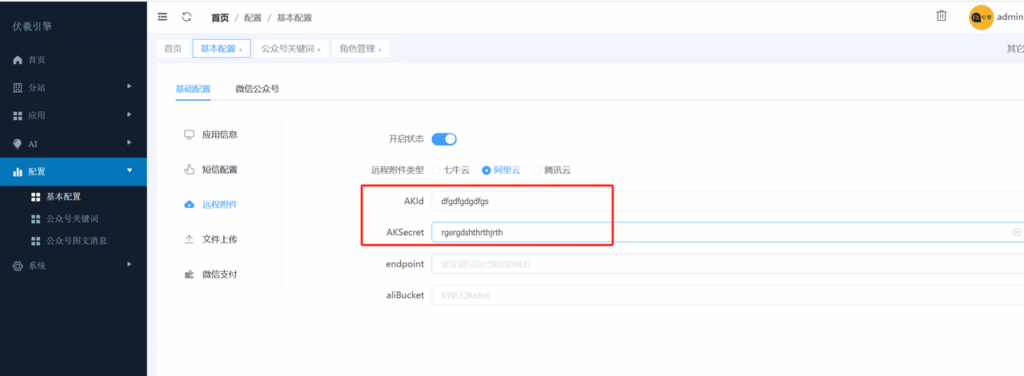Image resolution: width=1024 pixels, height=376 pixels.
Task: Go to 首页 in the breadcrumb
Action: 220,18
